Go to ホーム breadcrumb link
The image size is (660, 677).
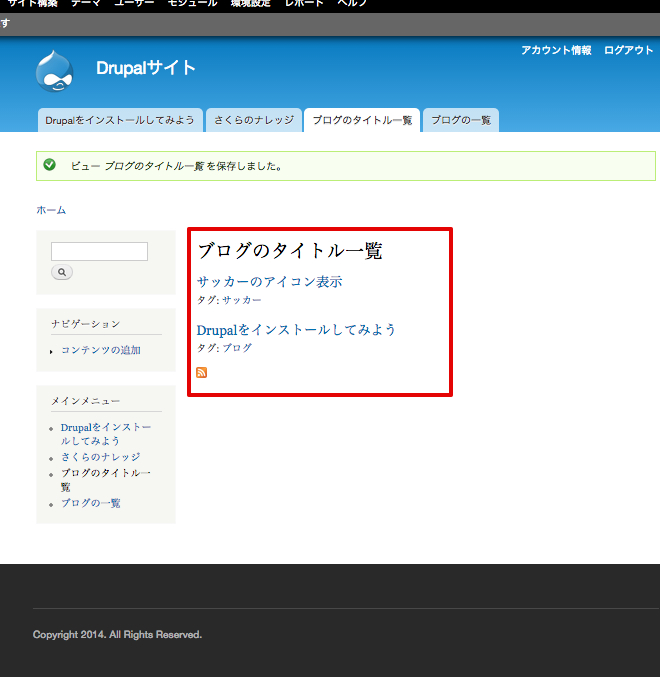(51, 210)
